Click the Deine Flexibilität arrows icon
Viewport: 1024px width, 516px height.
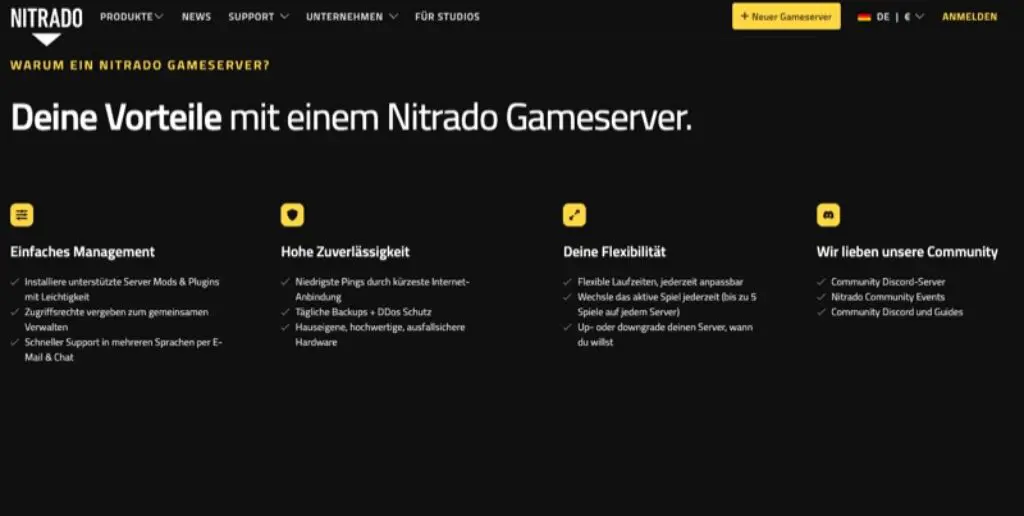pyautogui.click(x=574, y=215)
